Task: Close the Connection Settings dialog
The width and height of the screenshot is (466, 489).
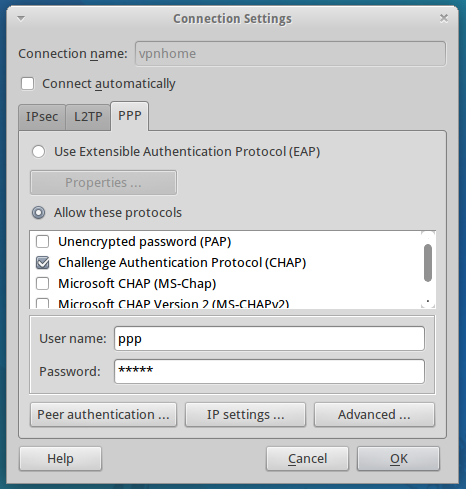Action: [444, 18]
